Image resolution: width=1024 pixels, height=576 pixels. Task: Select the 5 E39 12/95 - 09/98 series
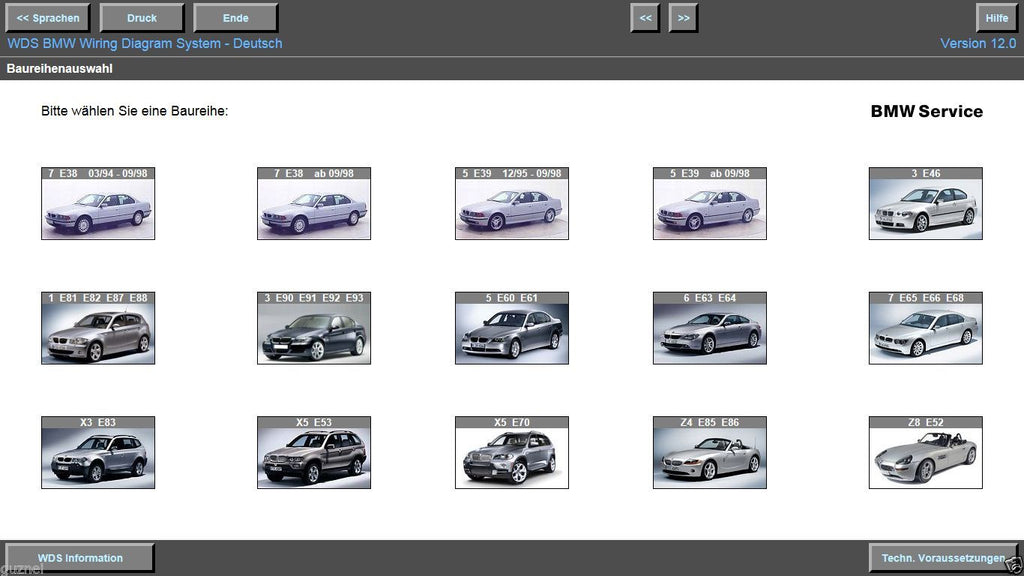[512, 203]
